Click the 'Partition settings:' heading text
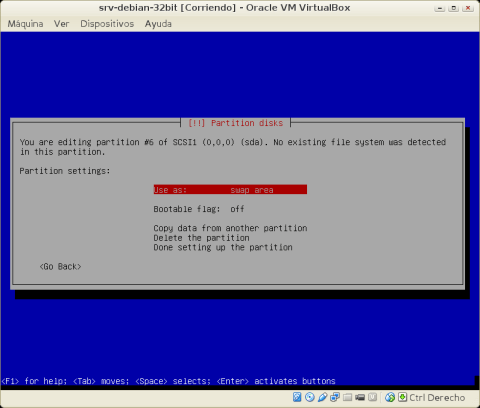The height and width of the screenshot is (408, 480). coord(65,171)
